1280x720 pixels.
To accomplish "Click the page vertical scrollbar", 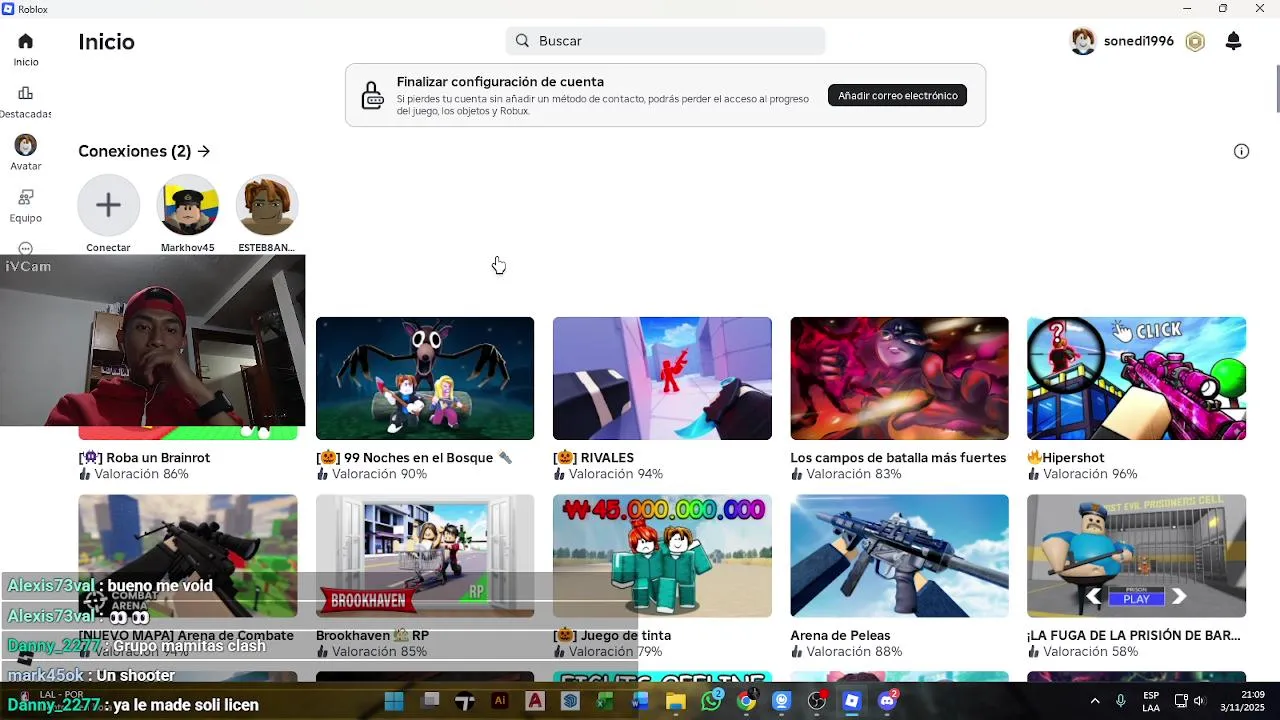I will click(x=1276, y=90).
